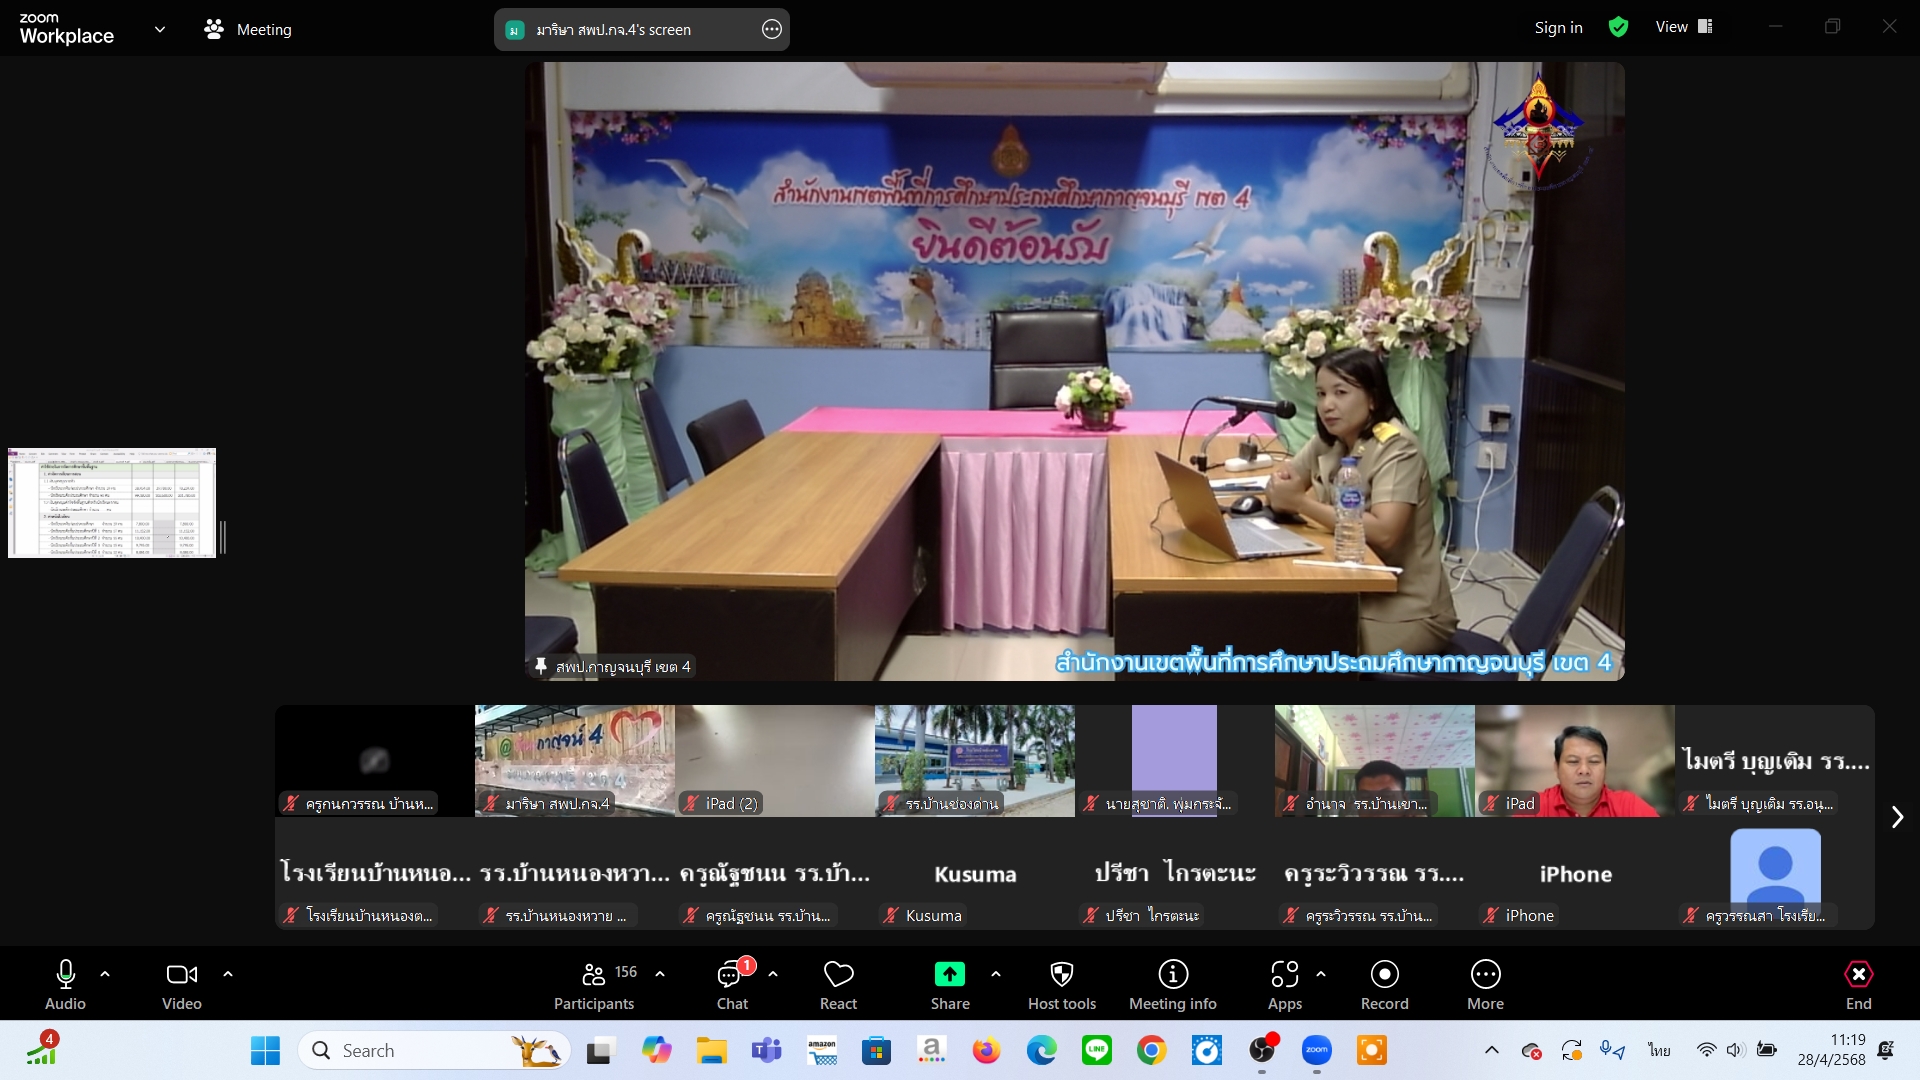This screenshot has width=1920, height=1080.
Task: Open the Participants panel
Action: pos(595,985)
